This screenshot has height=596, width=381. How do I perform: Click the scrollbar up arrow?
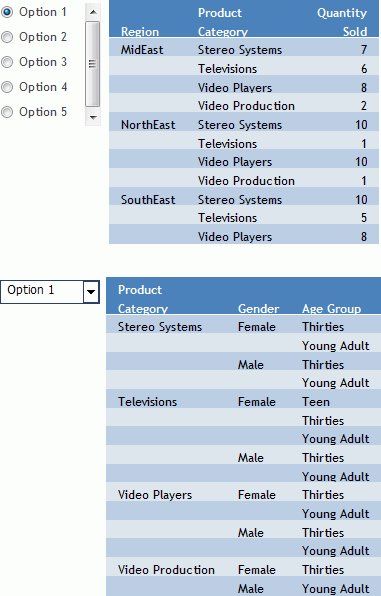93,12
